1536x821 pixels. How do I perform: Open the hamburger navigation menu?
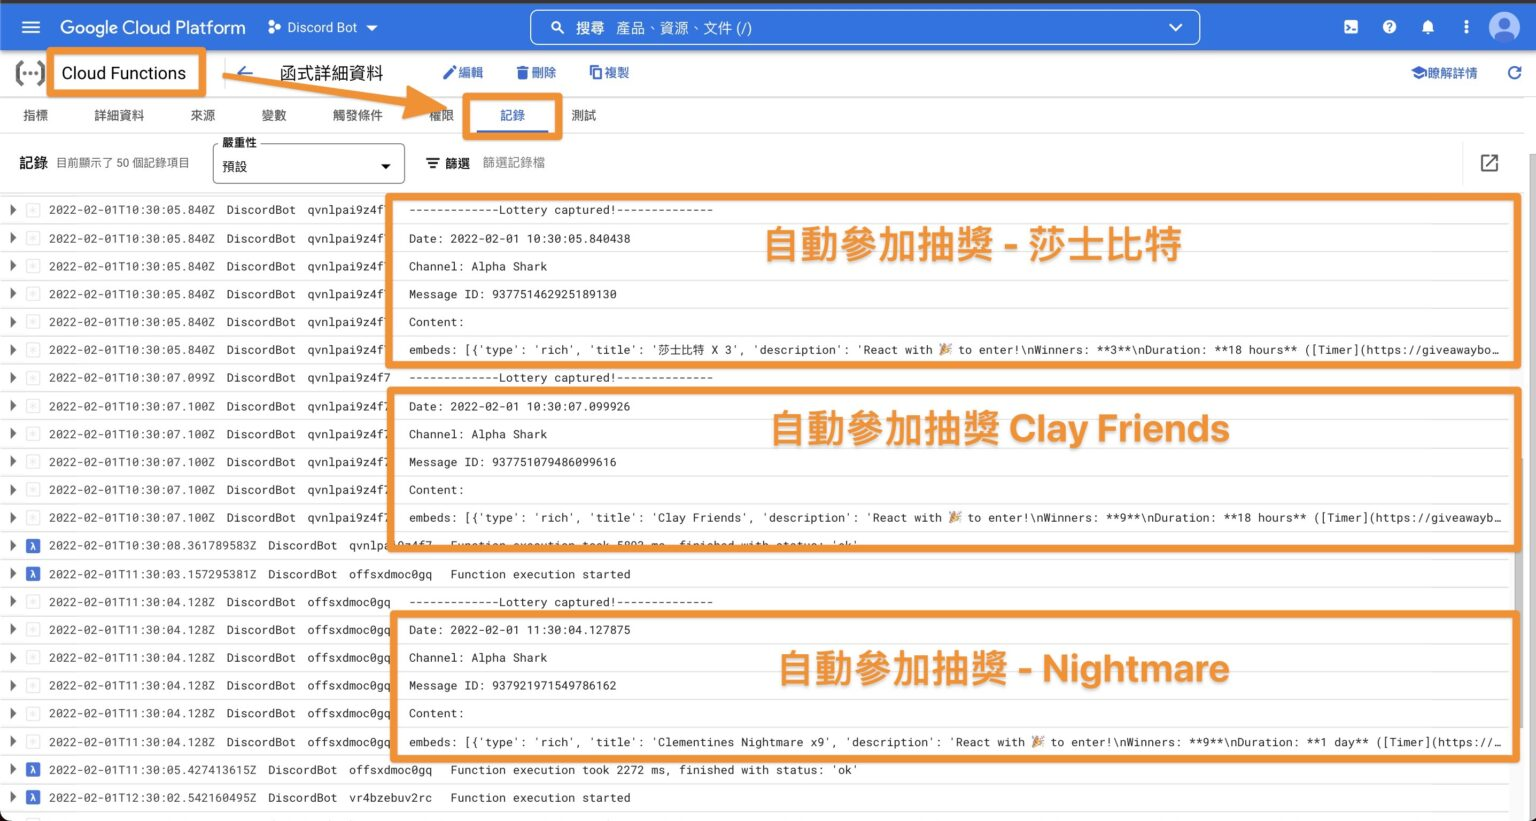pyautogui.click(x=31, y=27)
